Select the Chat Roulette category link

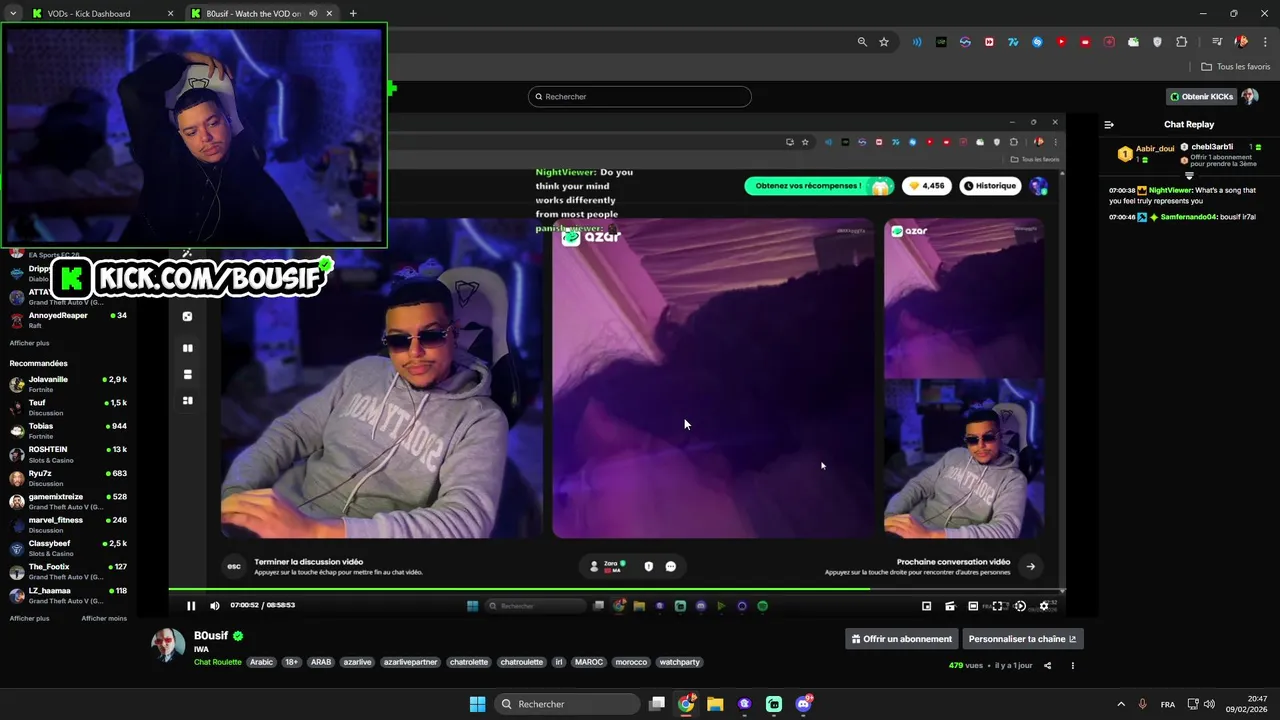pyautogui.click(x=218, y=662)
